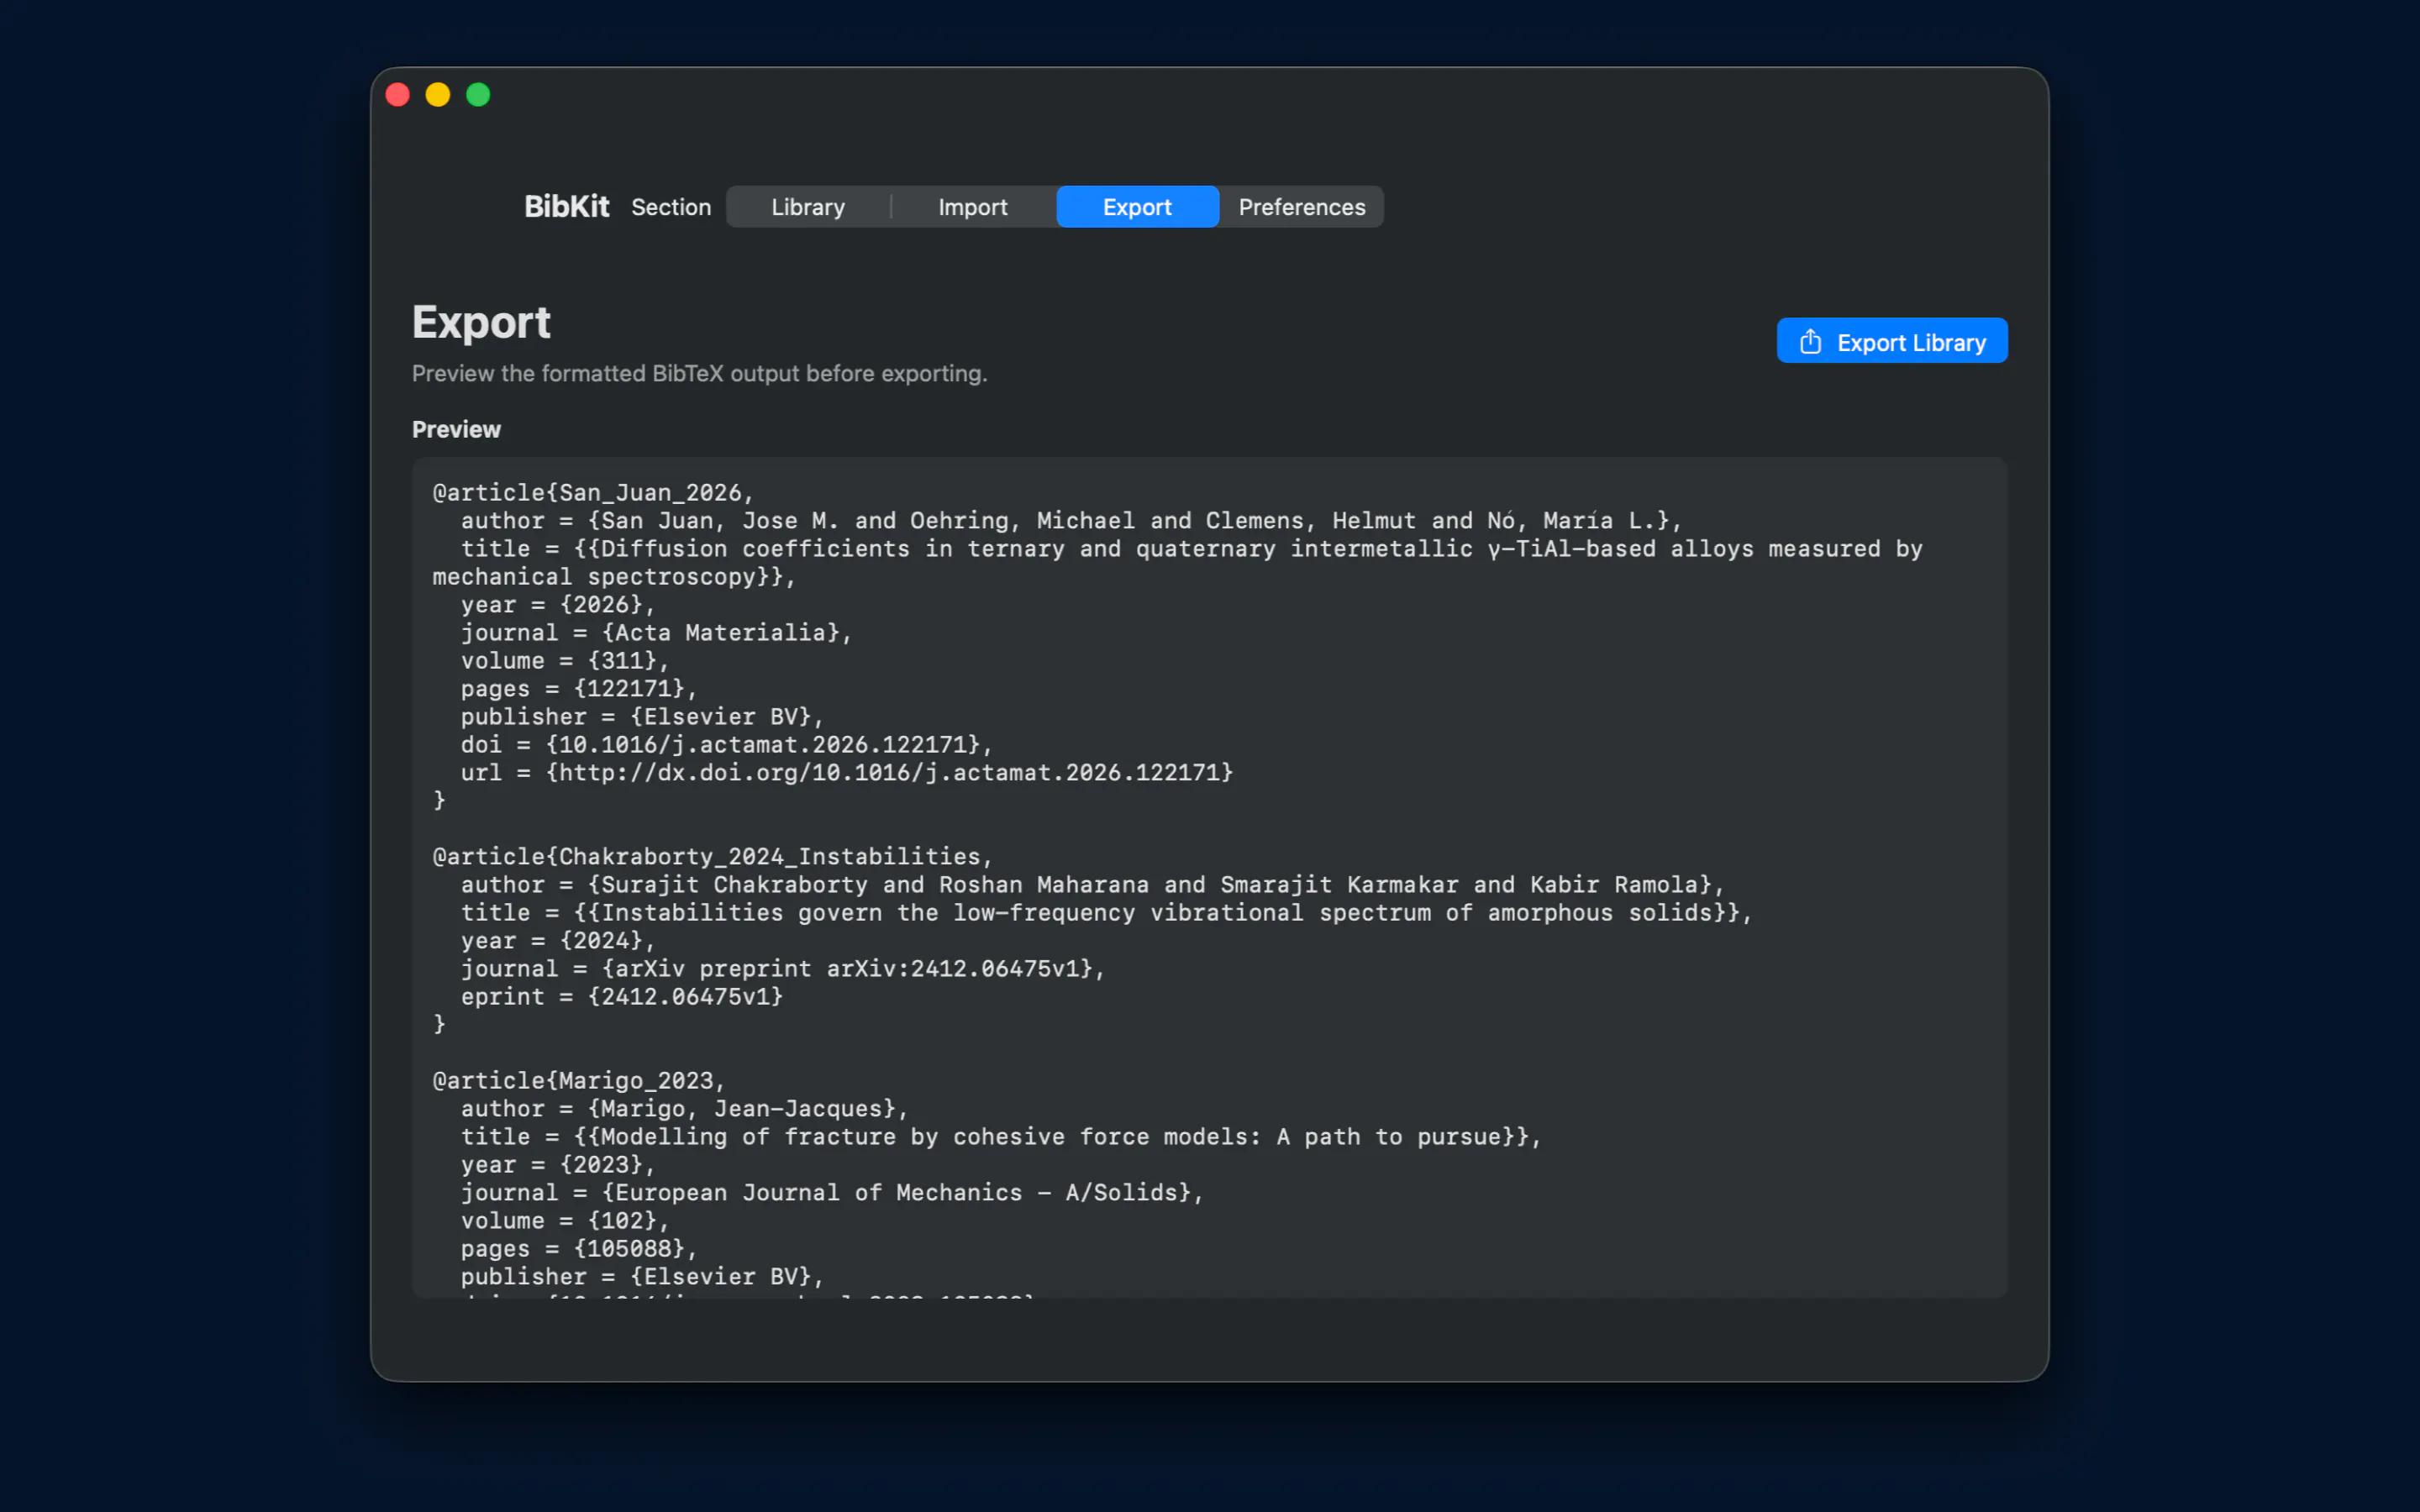Click "pages = {122171}," line
The width and height of the screenshot is (2420, 1512).
point(578,689)
